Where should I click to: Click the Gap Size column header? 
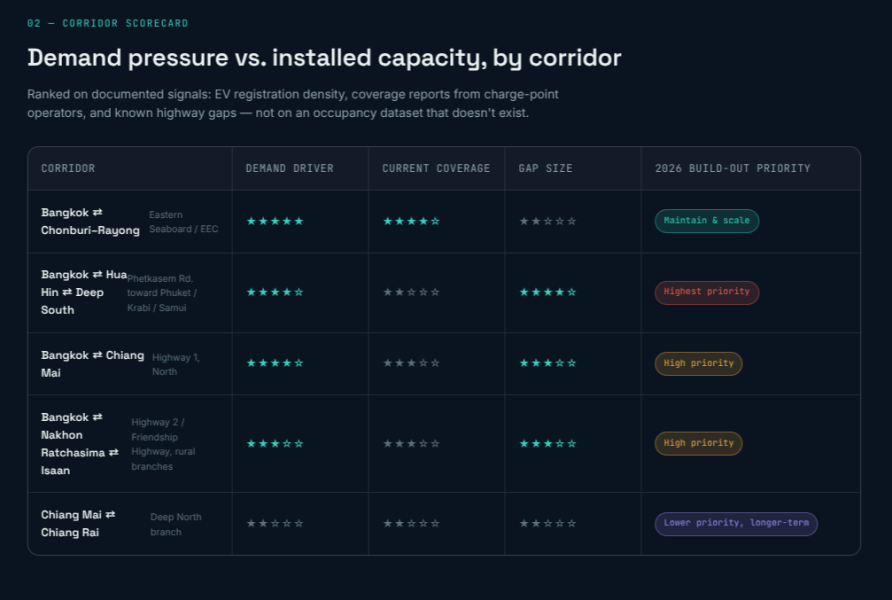546,168
